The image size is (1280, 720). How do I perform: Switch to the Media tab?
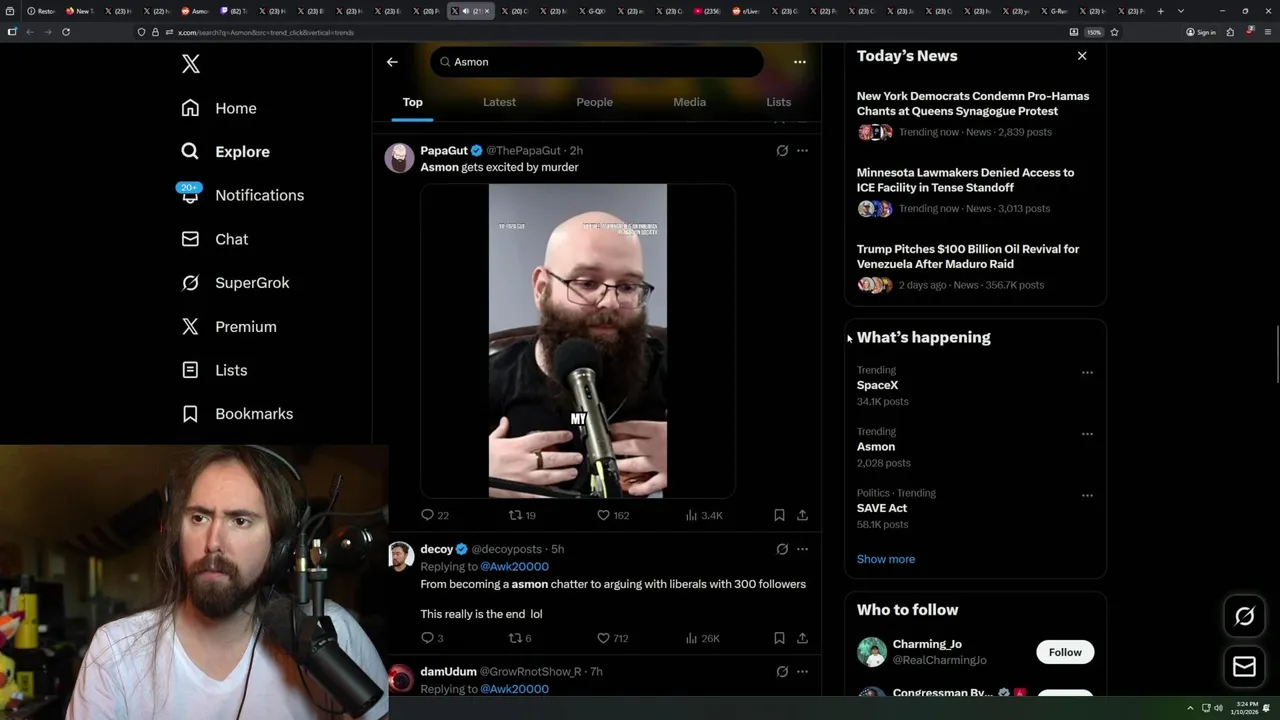point(689,102)
